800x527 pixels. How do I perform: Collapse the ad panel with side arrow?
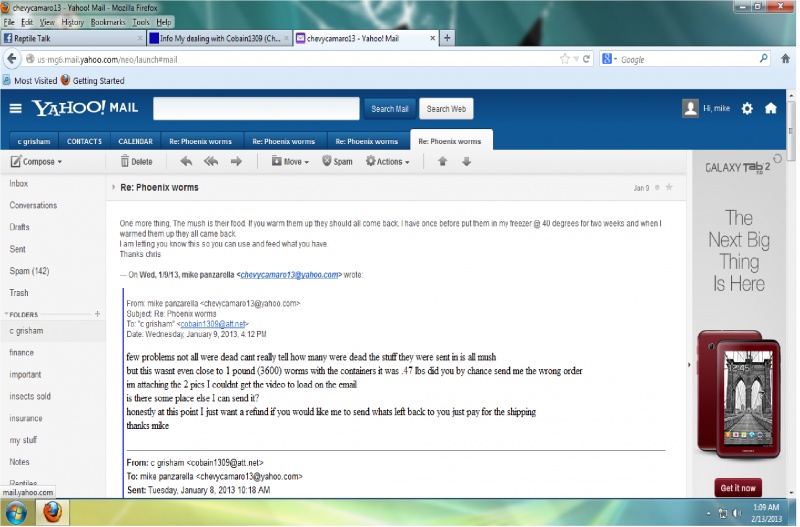tap(689, 365)
